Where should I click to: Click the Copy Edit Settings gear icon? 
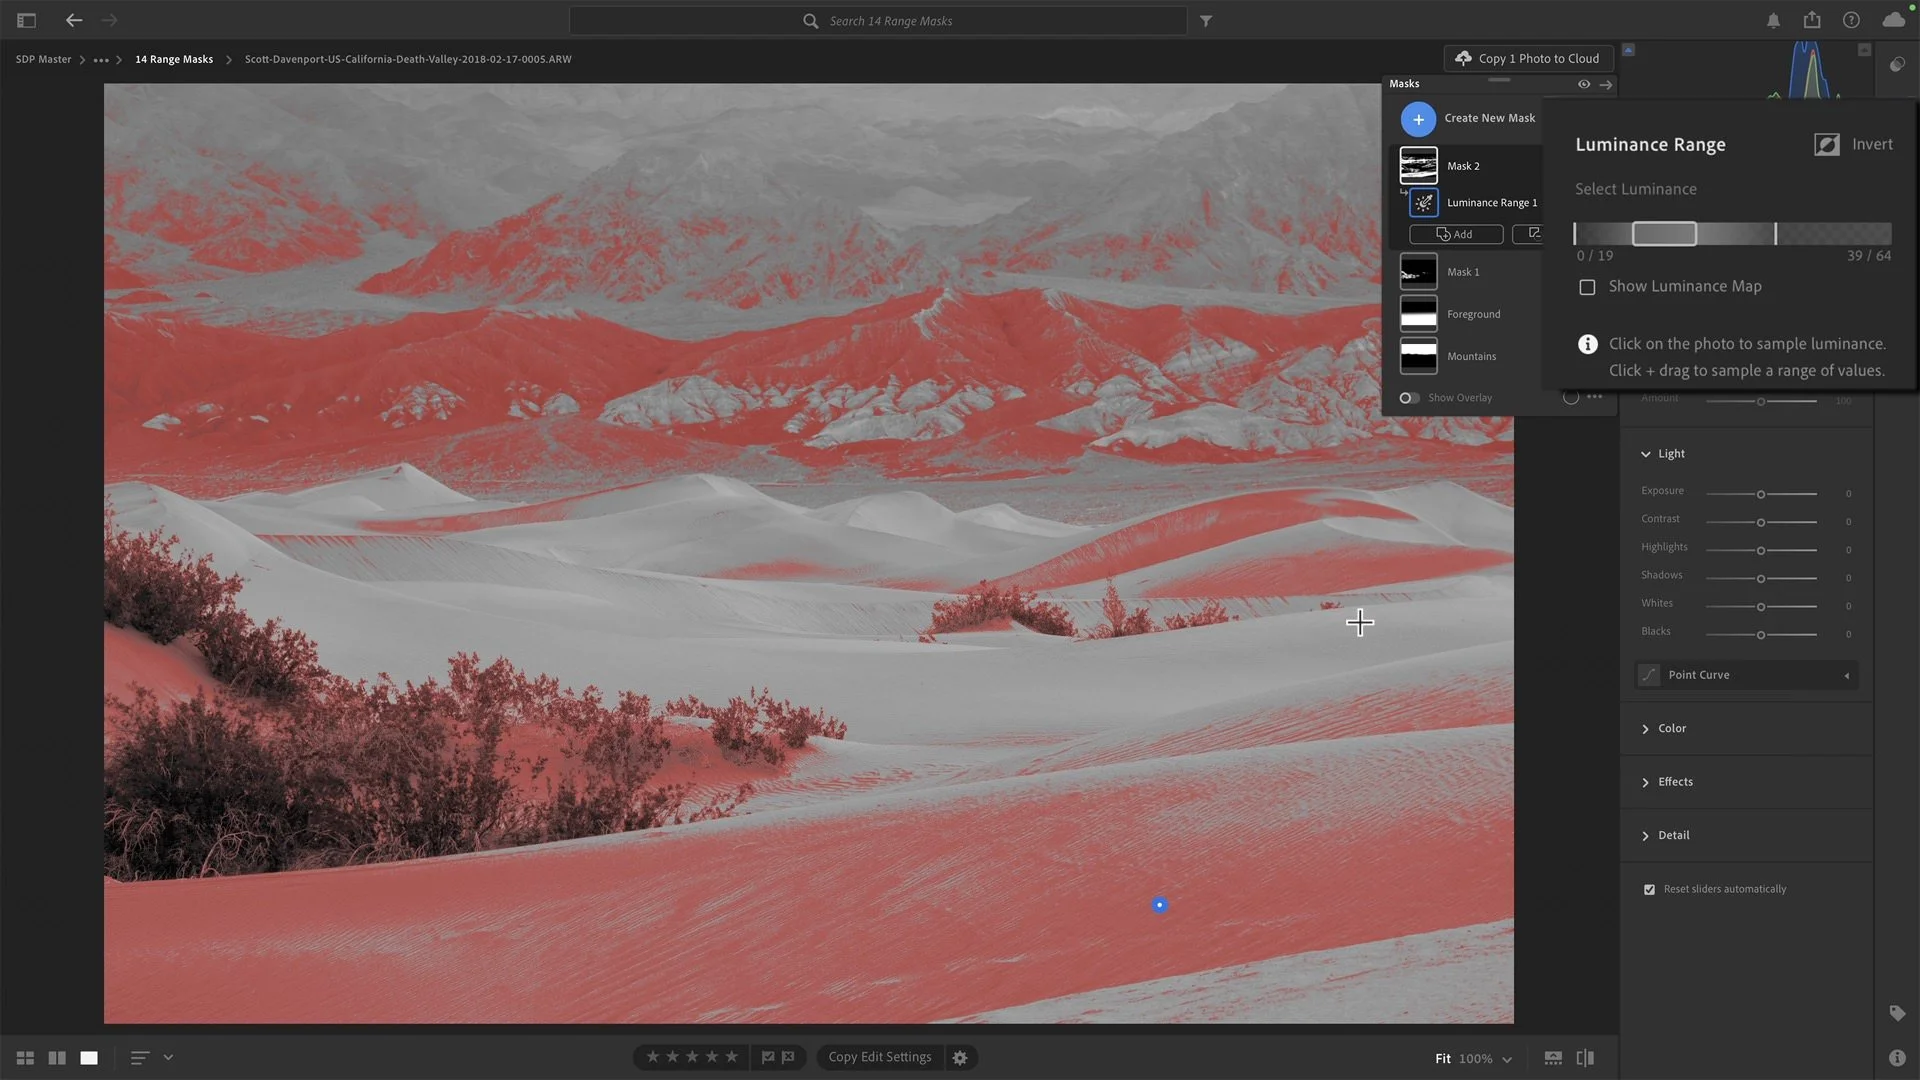pos(960,1058)
